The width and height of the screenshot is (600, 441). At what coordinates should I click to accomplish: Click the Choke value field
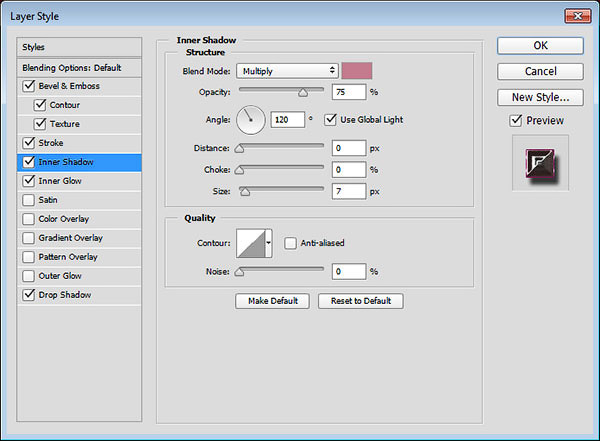[x=349, y=170]
